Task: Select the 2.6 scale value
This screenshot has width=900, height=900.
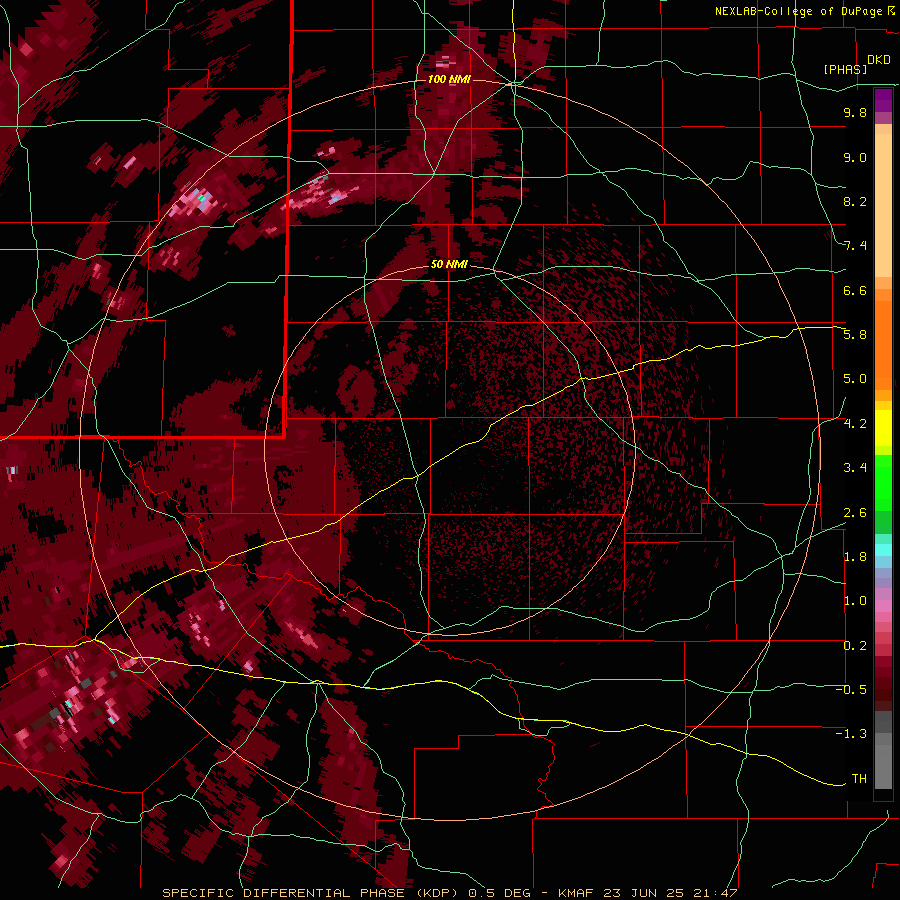Action: (855, 513)
